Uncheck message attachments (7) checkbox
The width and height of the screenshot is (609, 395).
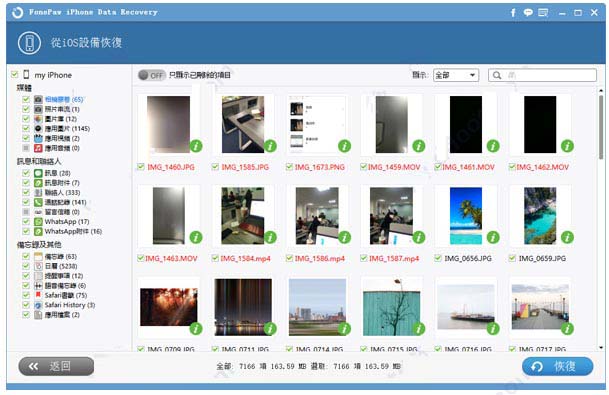pos(26,183)
